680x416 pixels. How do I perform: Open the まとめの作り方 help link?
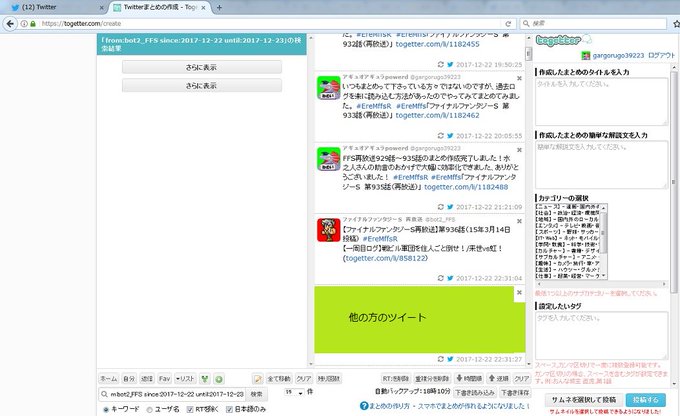click(x=389, y=406)
